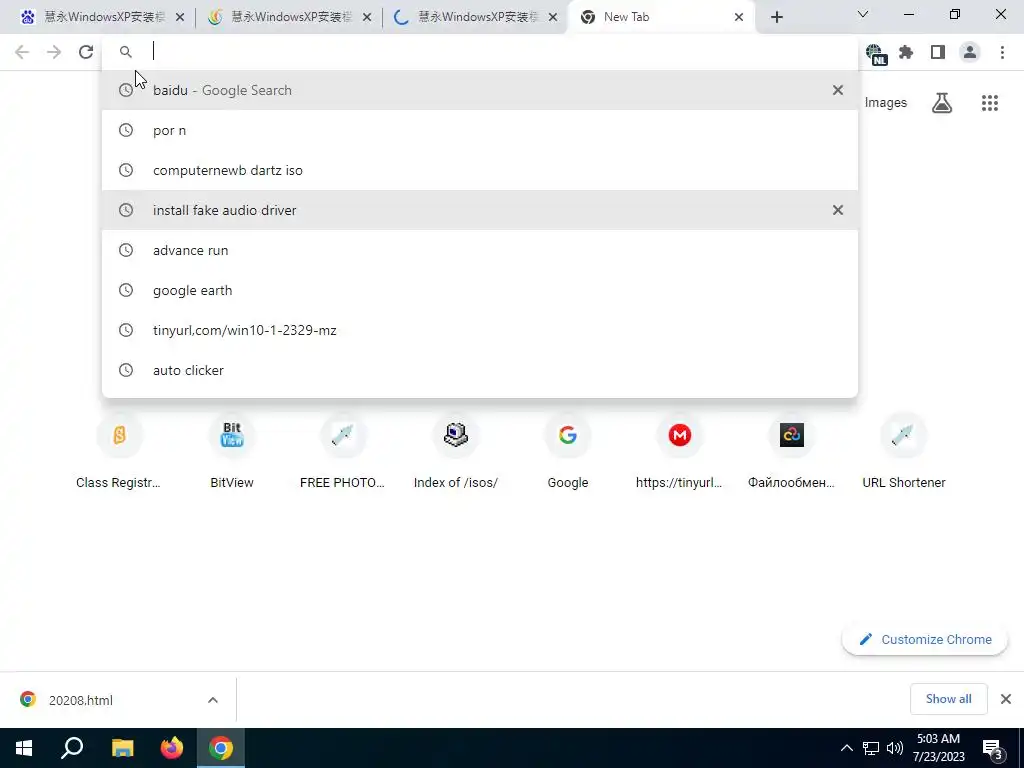Open the Windows Start menu

(24, 748)
